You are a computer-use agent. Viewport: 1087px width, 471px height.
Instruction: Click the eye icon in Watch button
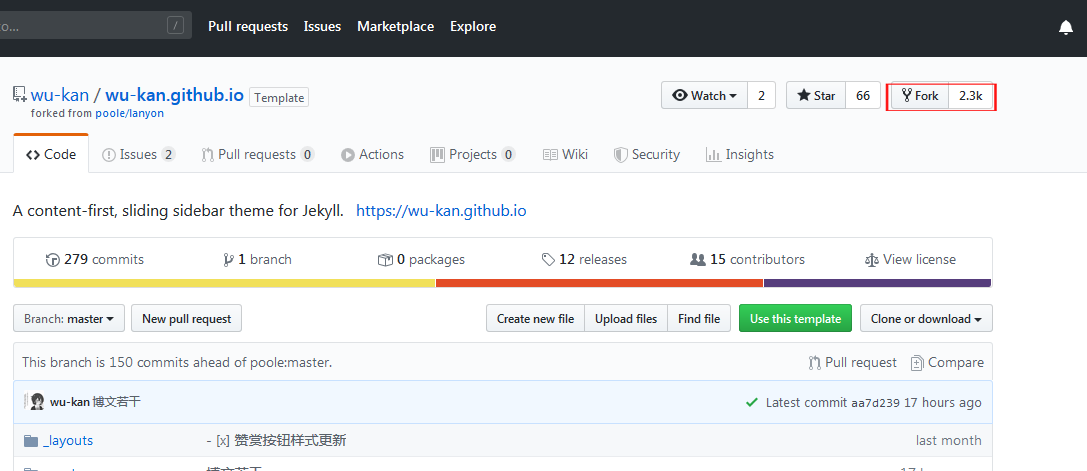tap(680, 96)
